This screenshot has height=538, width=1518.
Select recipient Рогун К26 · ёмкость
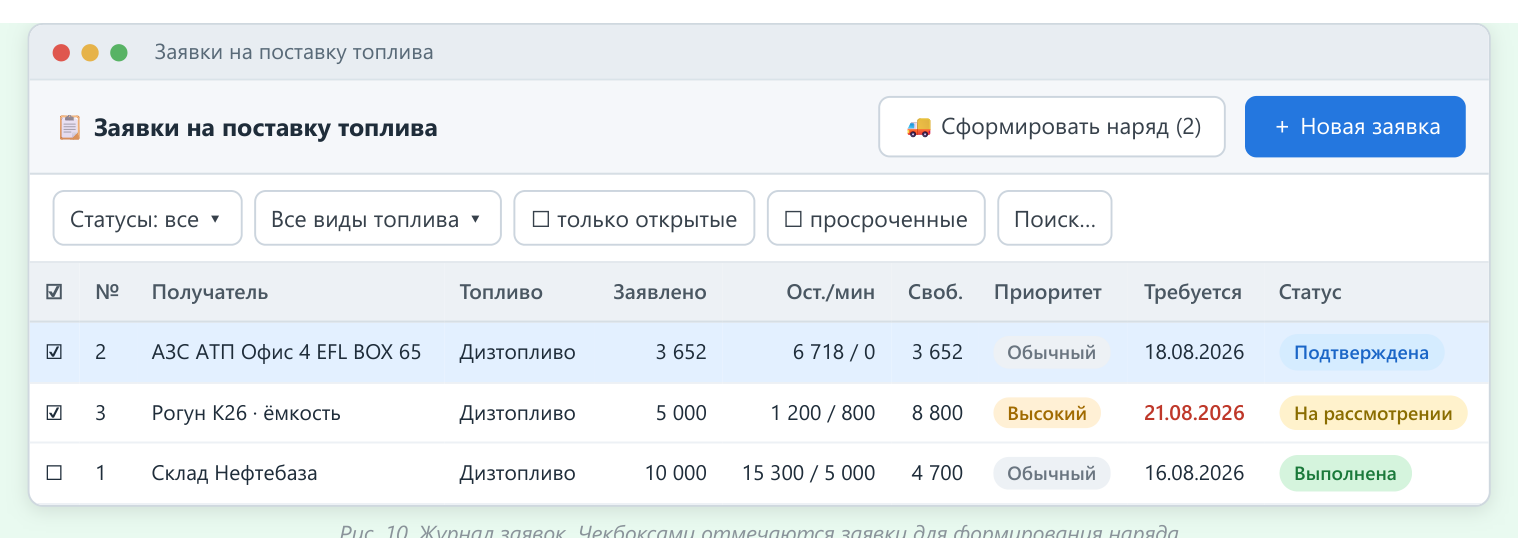click(246, 413)
